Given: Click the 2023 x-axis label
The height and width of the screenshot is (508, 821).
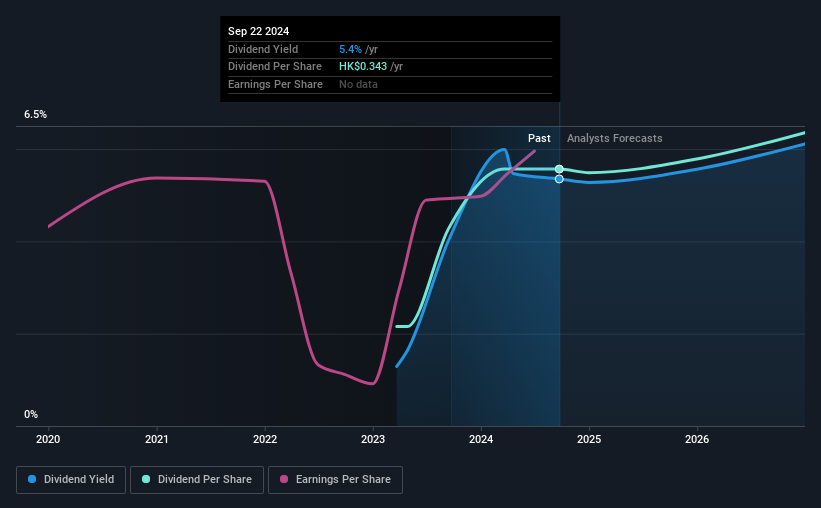Looking at the screenshot, I should (x=373, y=439).
